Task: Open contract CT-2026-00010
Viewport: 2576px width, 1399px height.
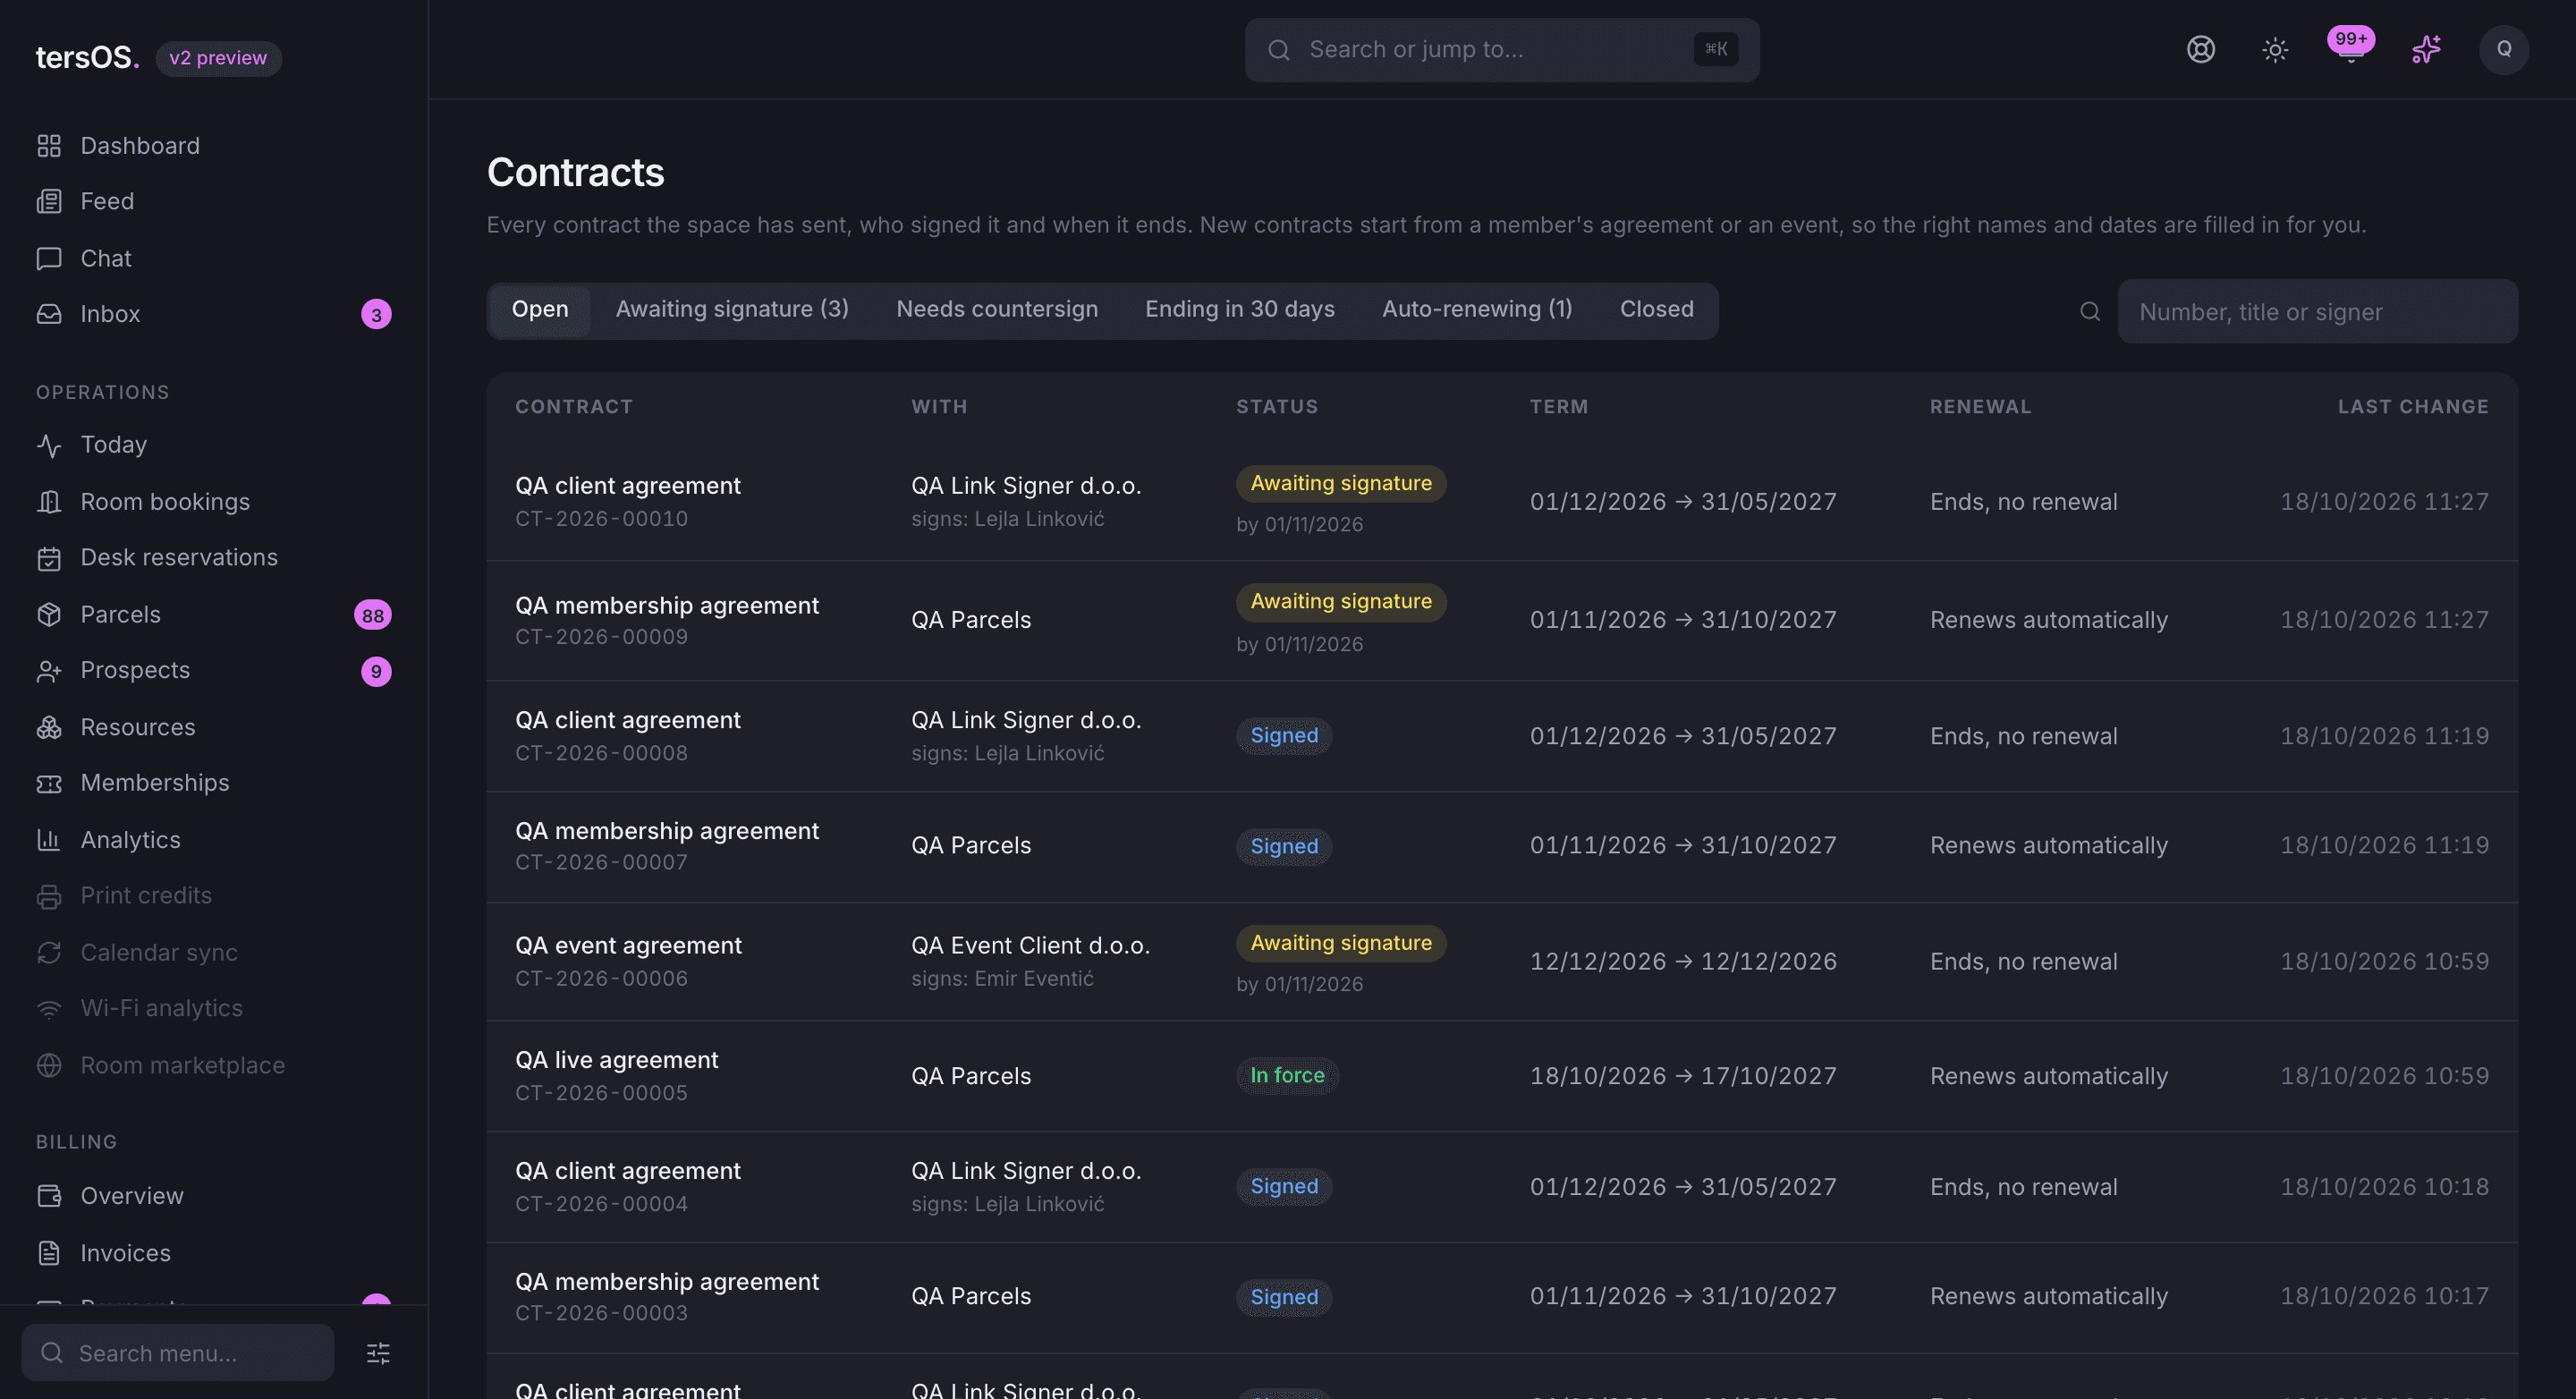Action: [x=1502, y=502]
